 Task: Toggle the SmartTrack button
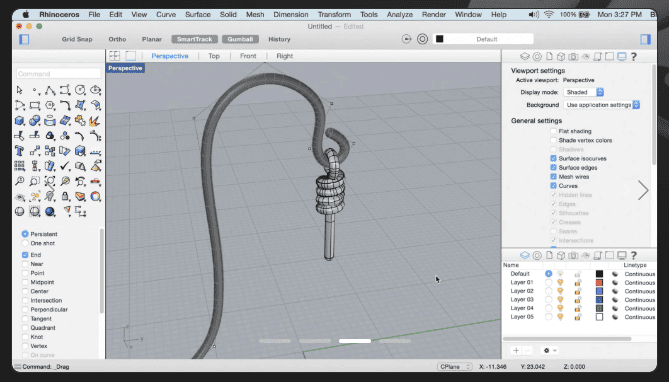tap(195, 39)
